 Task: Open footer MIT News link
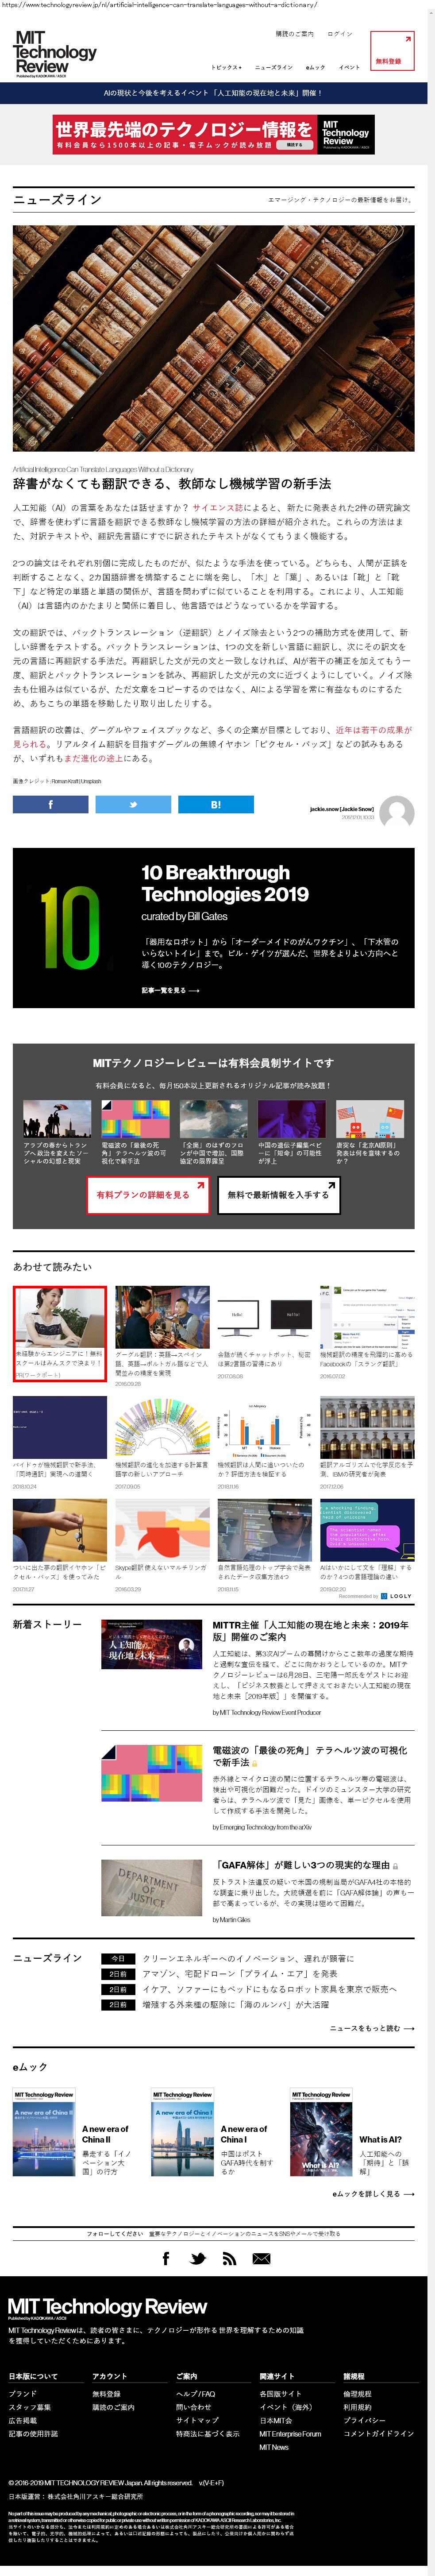coord(274,2447)
